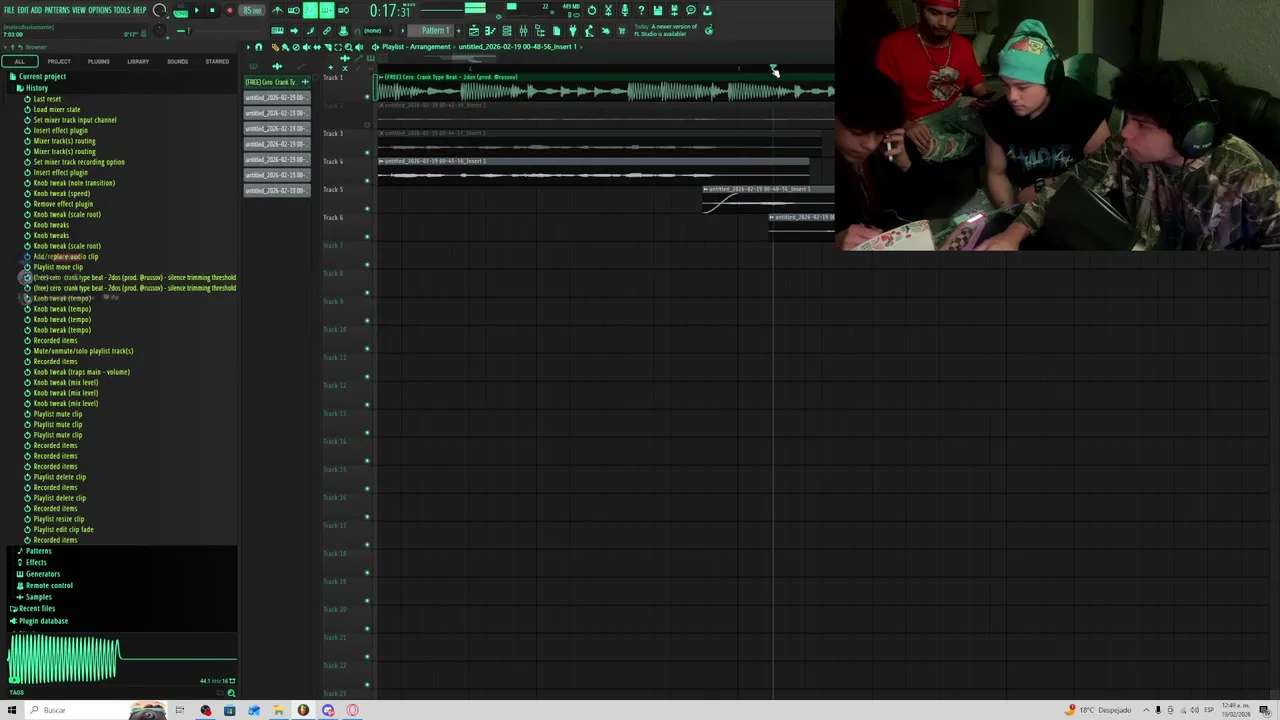Click the undo history icon in toolbar
Image resolution: width=1280 pixels, height=720 pixels.
pos(591,10)
